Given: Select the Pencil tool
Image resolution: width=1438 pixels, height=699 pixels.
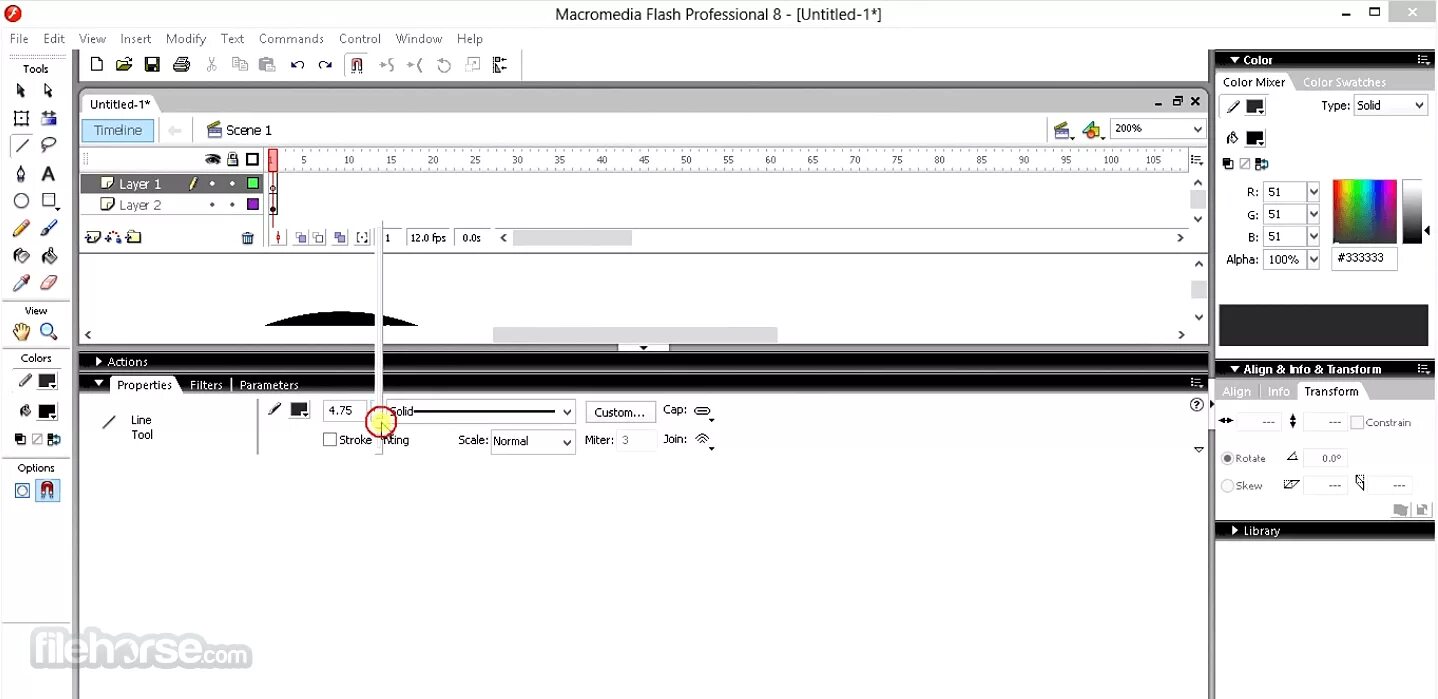Looking at the screenshot, I should tap(21, 229).
